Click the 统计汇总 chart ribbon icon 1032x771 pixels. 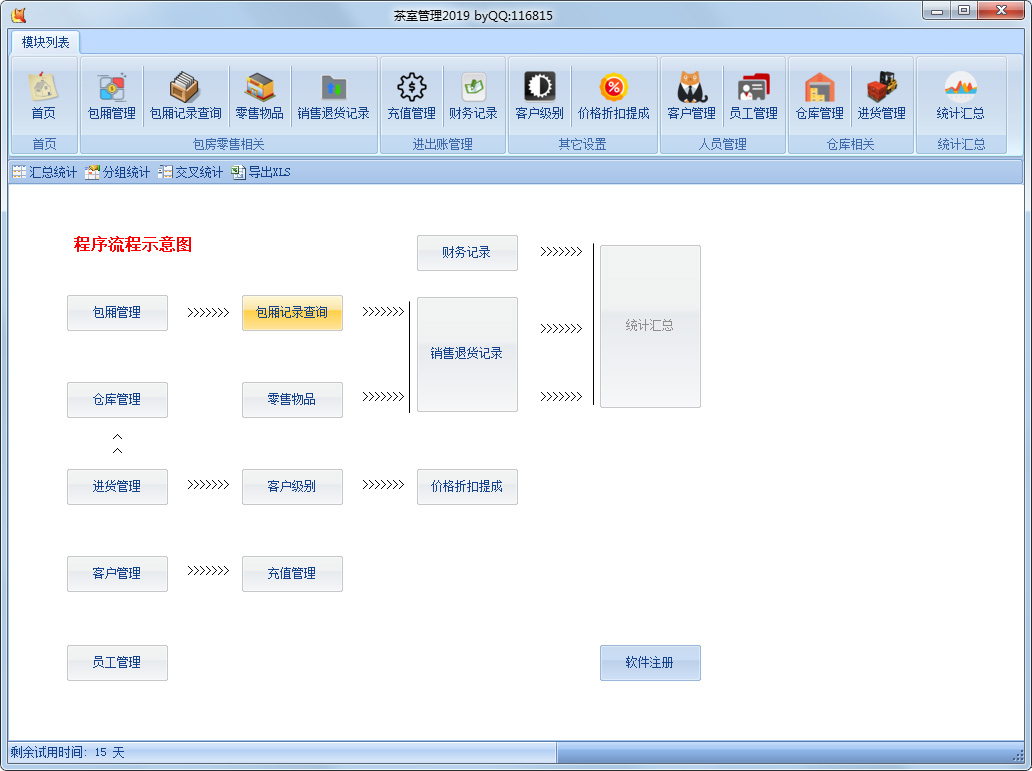(x=960, y=96)
